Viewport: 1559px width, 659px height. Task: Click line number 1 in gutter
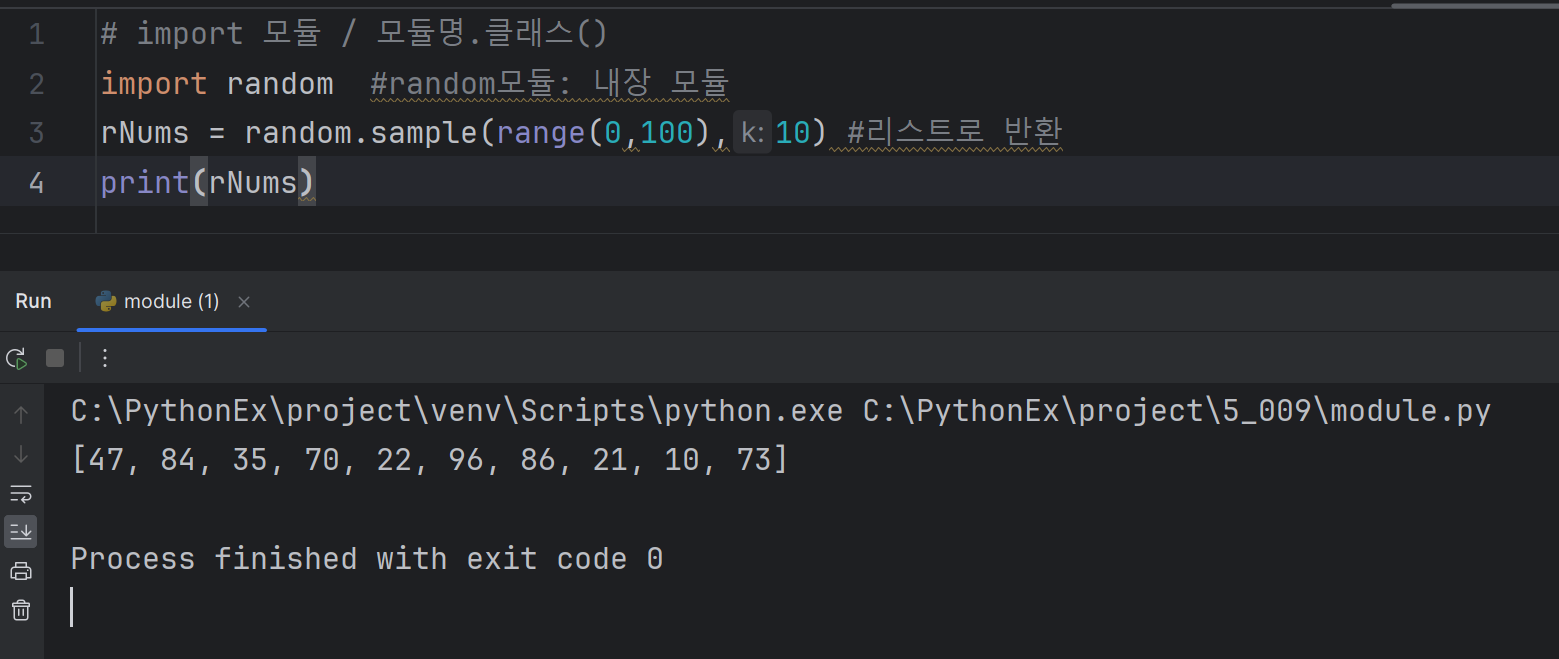(x=37, y=35)
